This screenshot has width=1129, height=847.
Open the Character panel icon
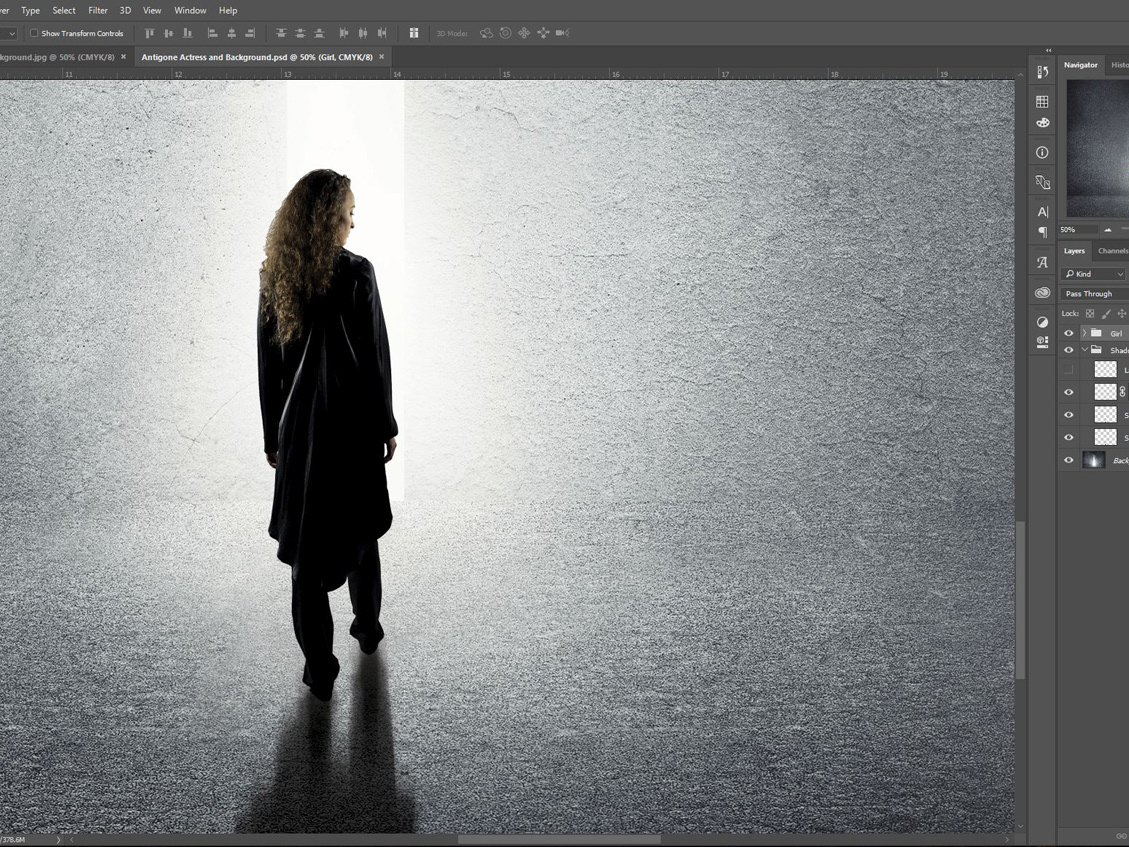[1042, 212]
